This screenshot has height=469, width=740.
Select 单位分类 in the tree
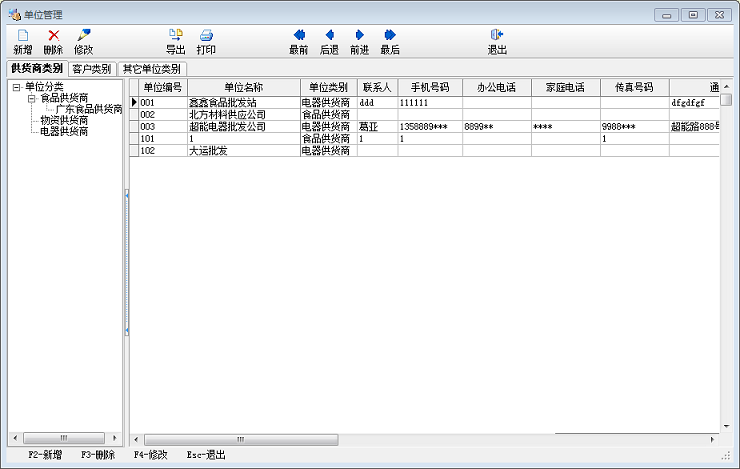[44, 87]
